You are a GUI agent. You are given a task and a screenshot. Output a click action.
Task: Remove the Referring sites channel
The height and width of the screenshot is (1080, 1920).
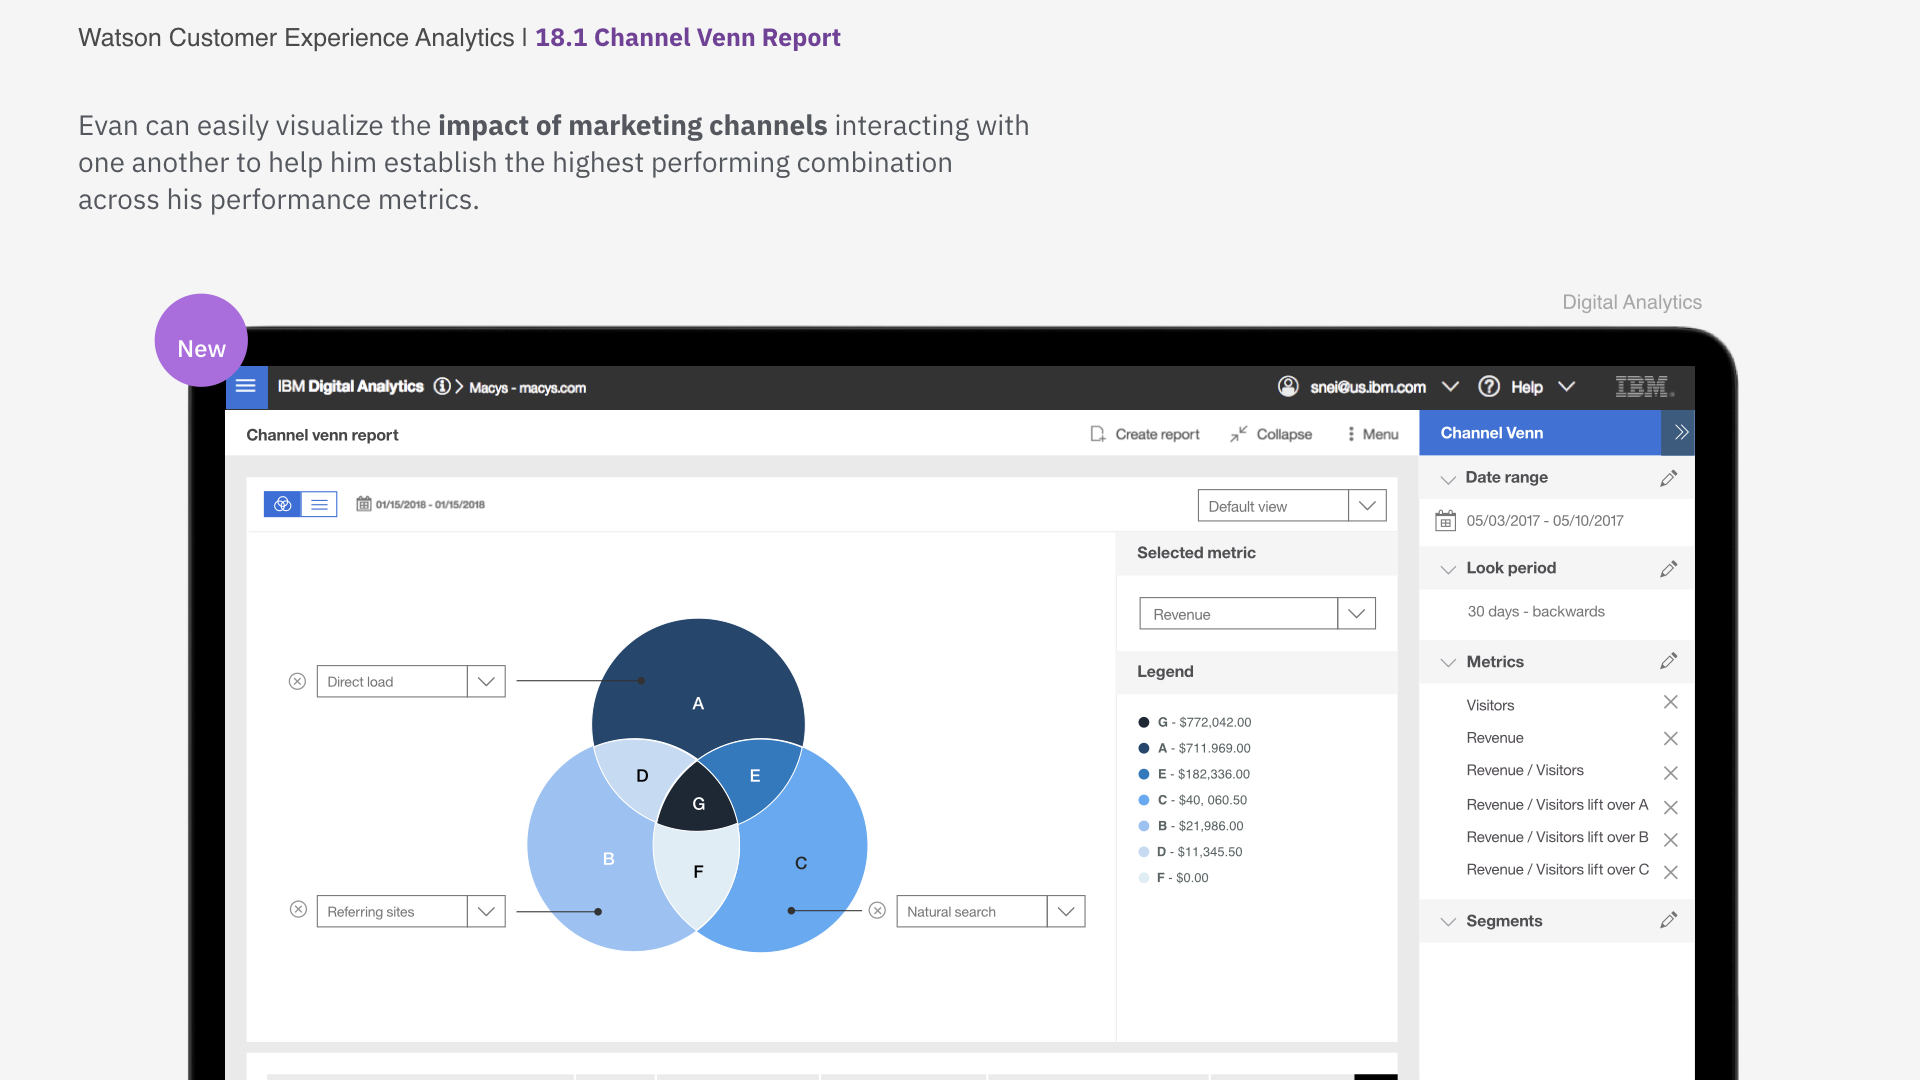coord(298,910)
